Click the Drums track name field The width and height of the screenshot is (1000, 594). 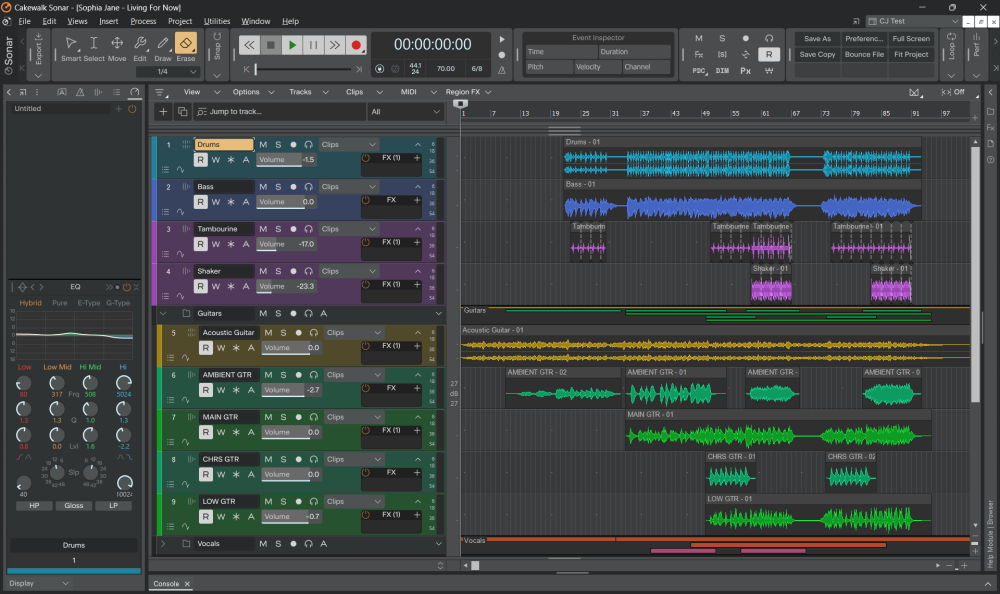(x=224, y=145)
